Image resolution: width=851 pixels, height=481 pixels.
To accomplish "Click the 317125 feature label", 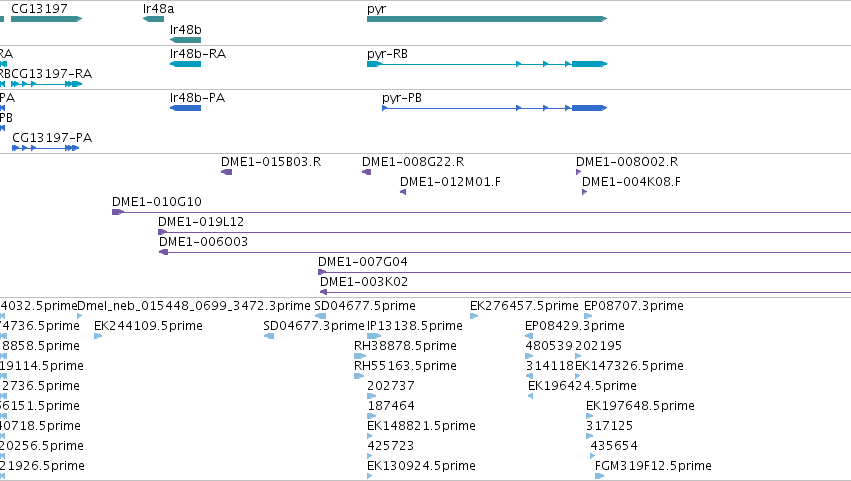I will coord(609,427).
